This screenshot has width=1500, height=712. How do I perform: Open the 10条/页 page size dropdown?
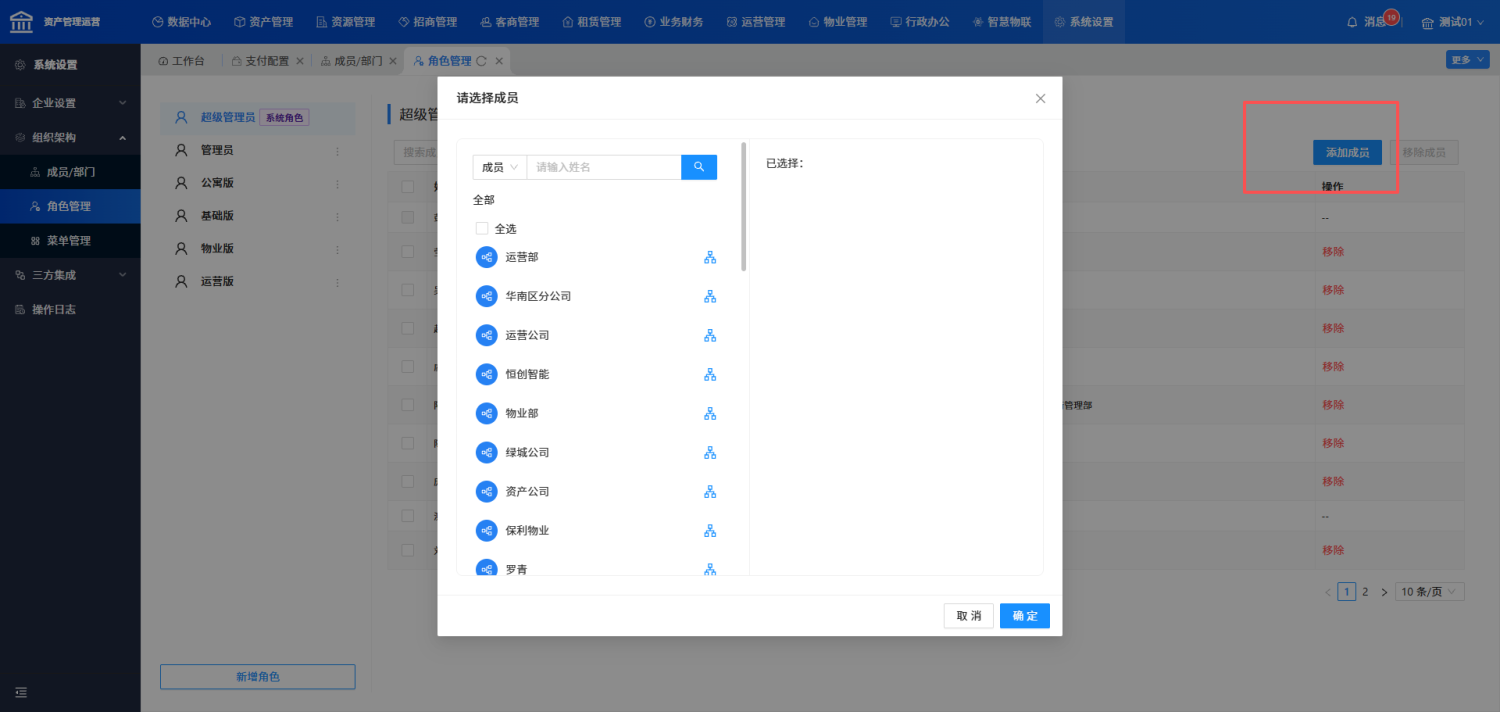tap(1431, 592)
